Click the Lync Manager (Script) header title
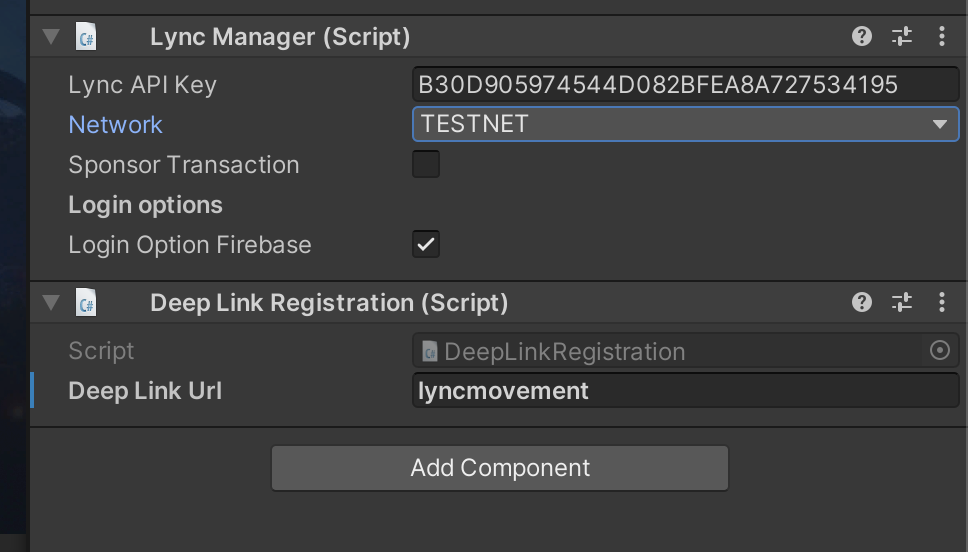The image size is (968, 552). [280, 37]
